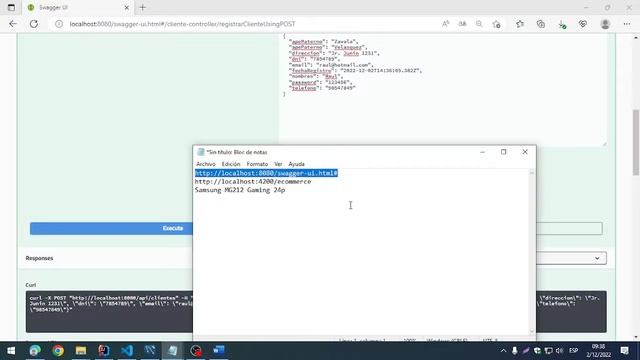Launch Chrome from the taskbar
640x360 pixels.
(58, 351)
